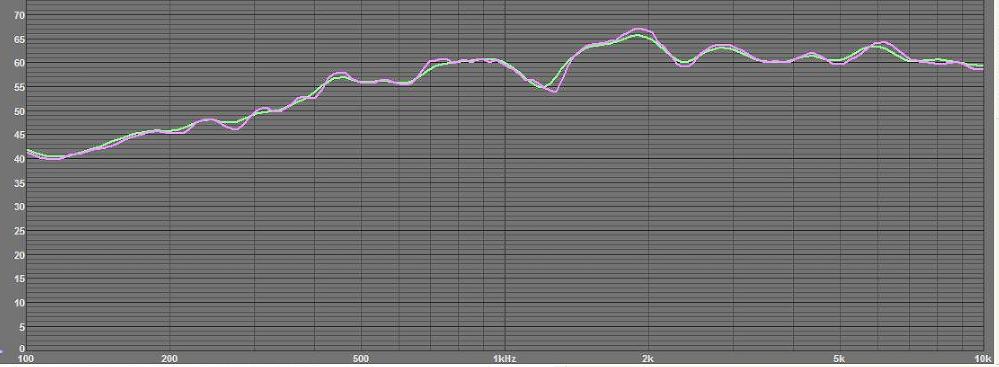Click the 30 label on level axis

19,206
